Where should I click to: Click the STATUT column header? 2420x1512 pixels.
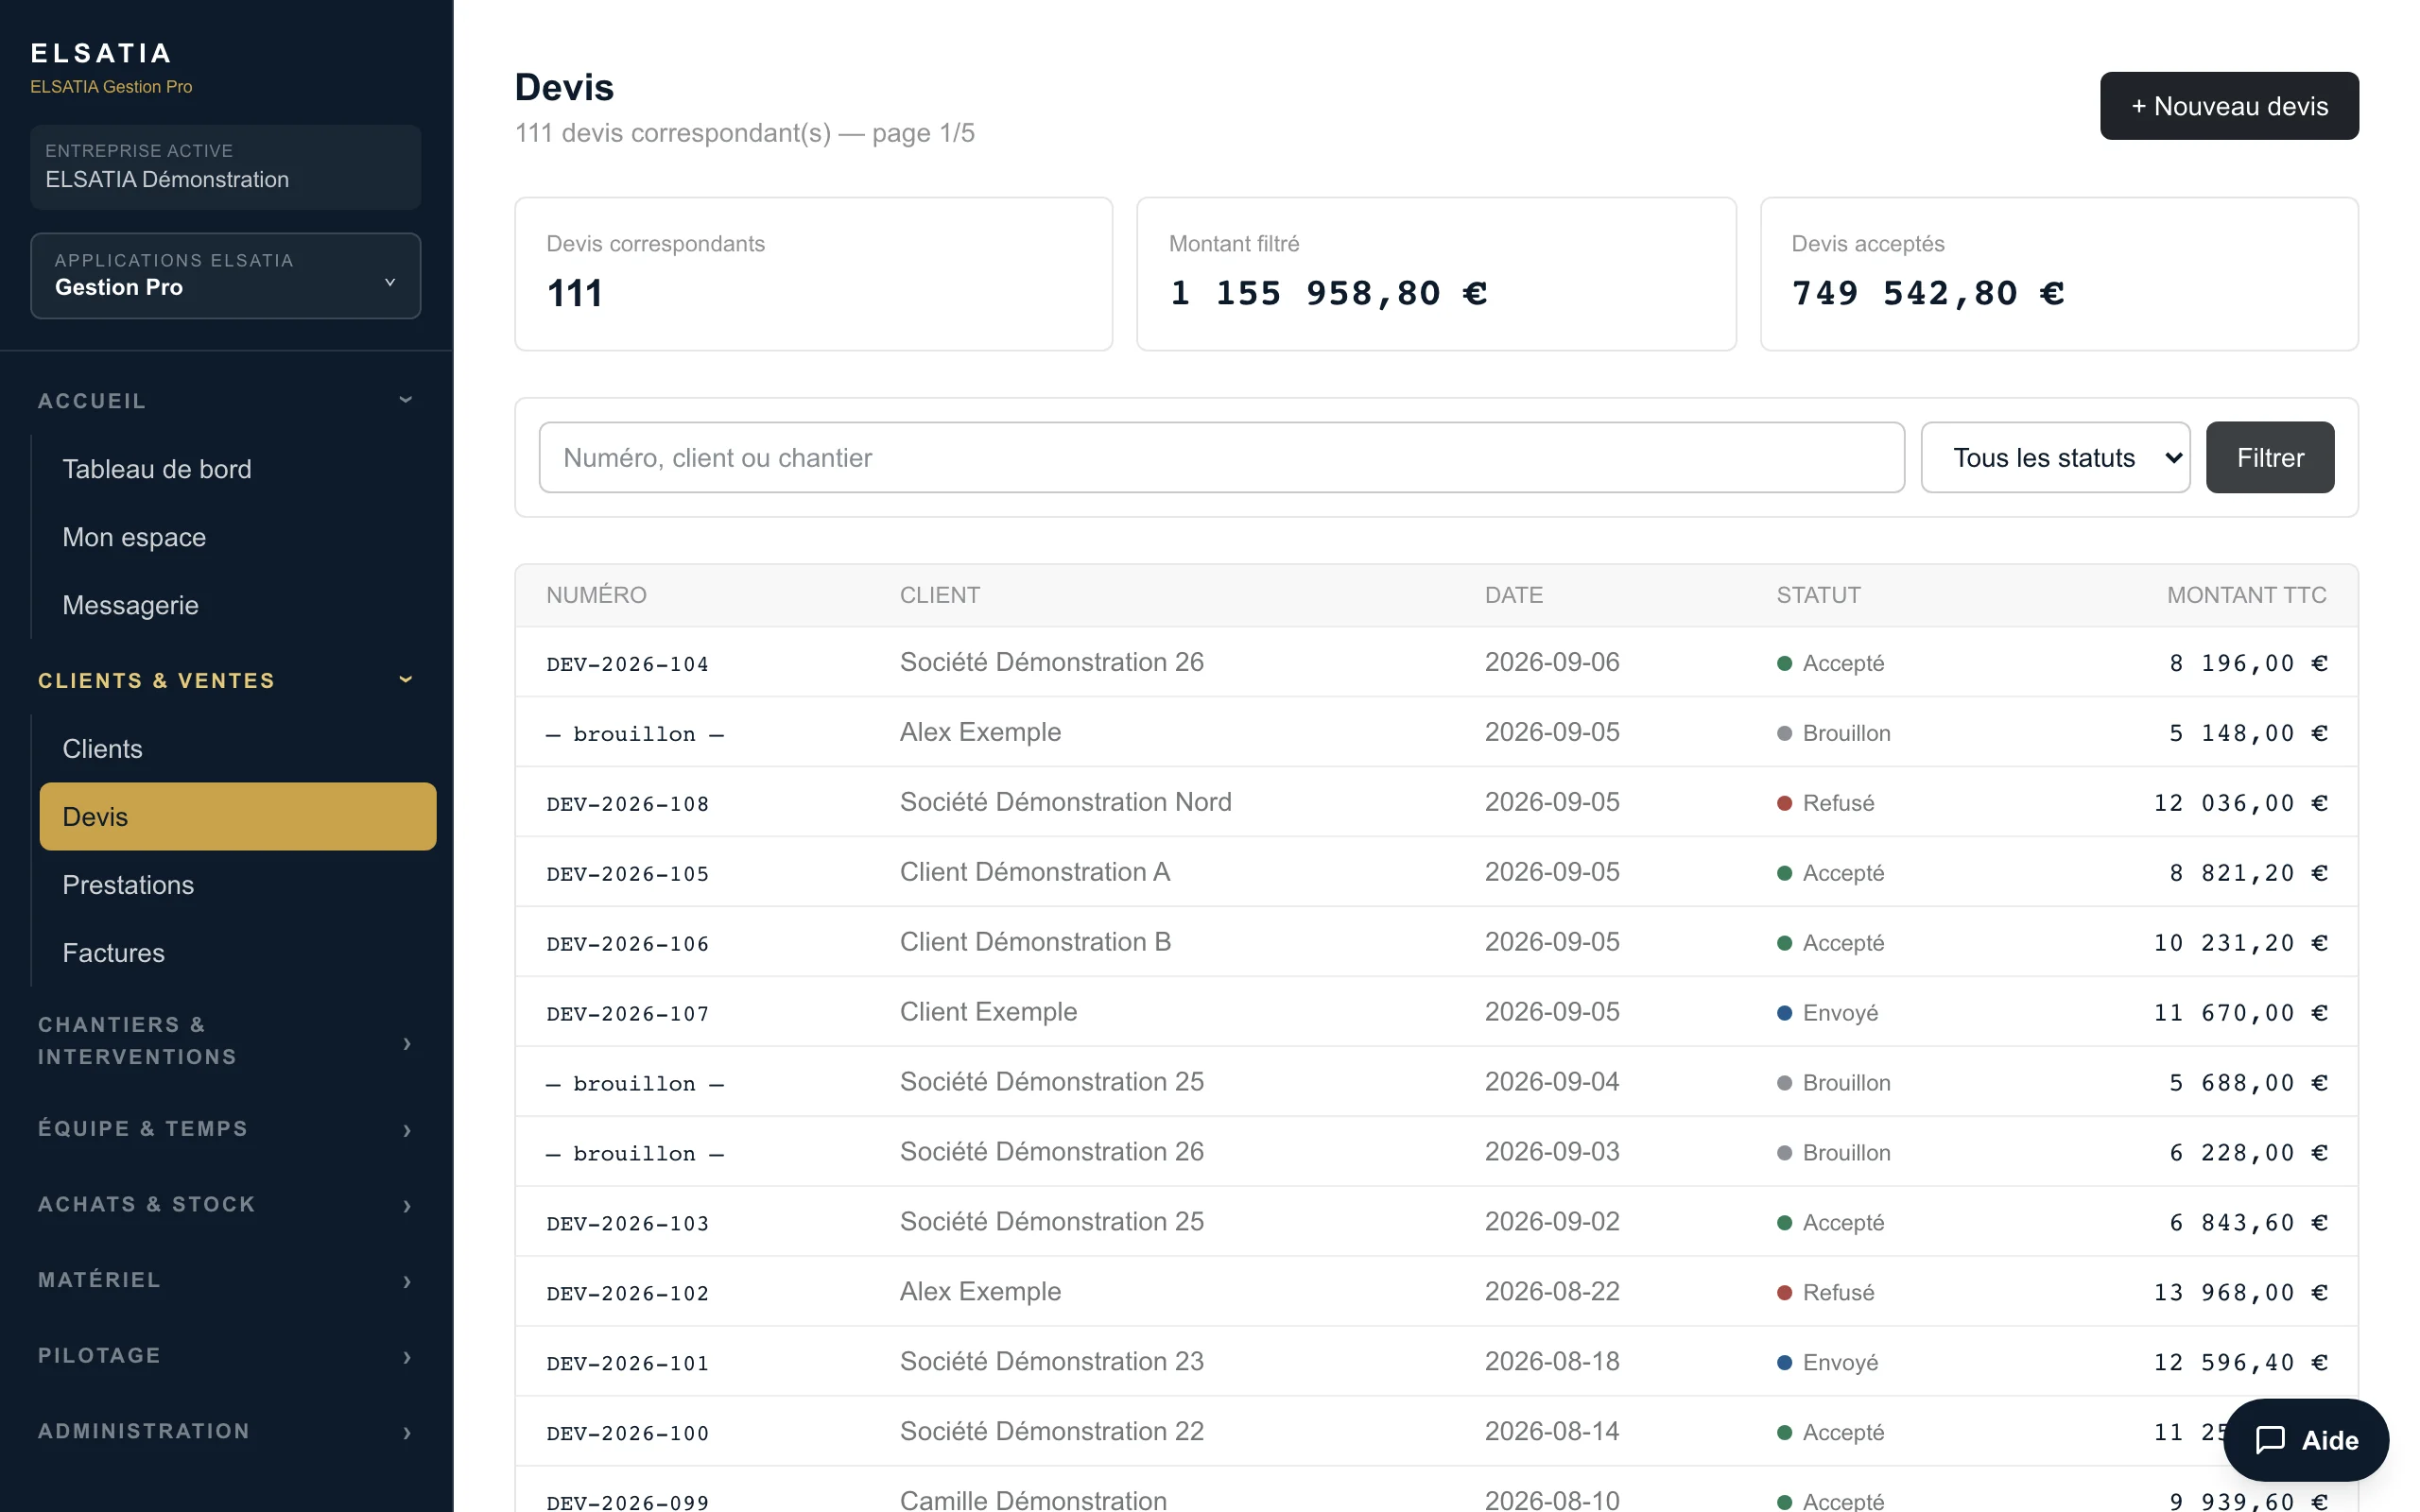(1818, 595)
